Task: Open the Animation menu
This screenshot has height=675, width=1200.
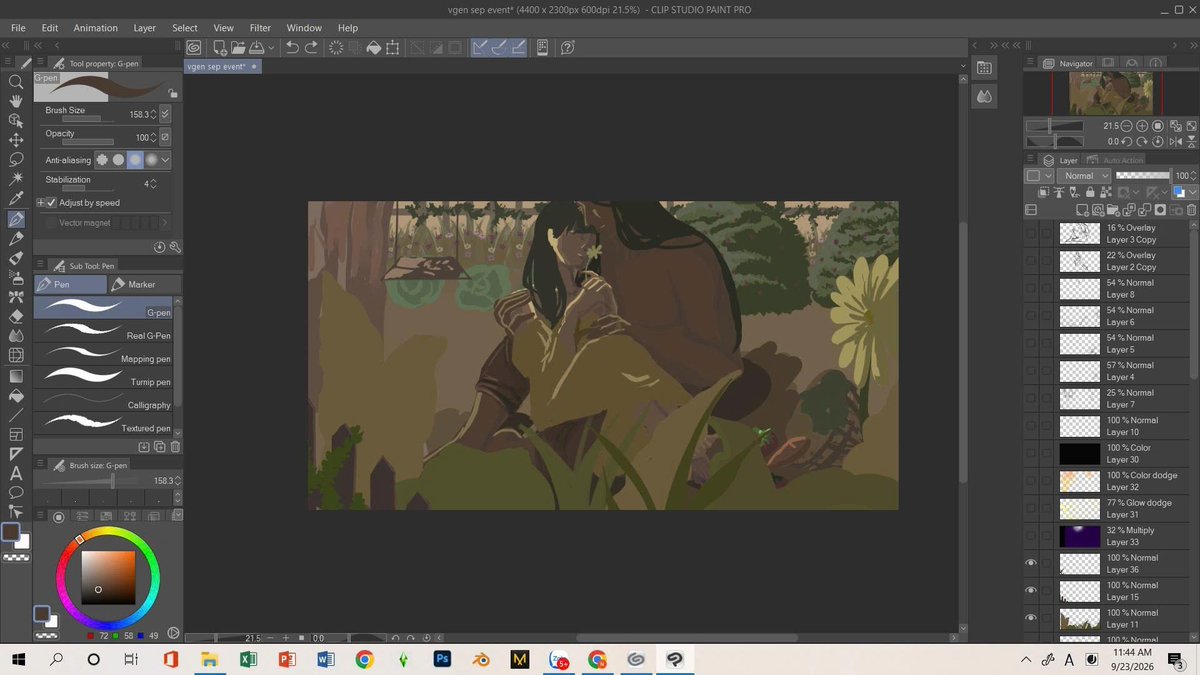Action: (95, 28)
